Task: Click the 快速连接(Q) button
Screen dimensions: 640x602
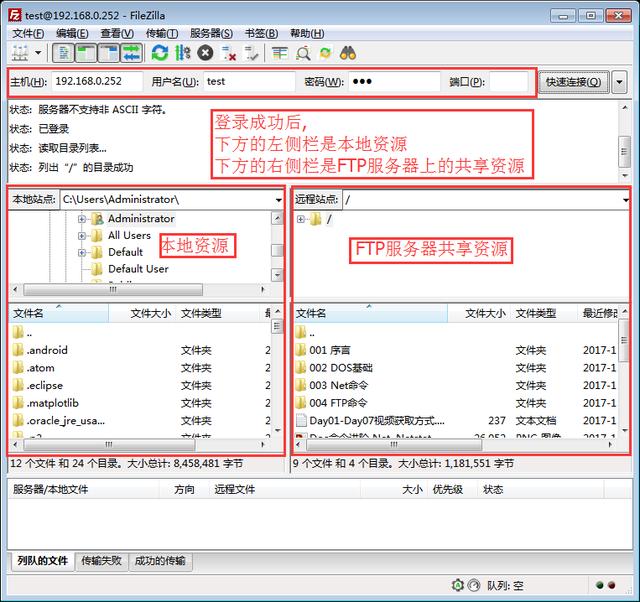Action: (x=573, y=82)
